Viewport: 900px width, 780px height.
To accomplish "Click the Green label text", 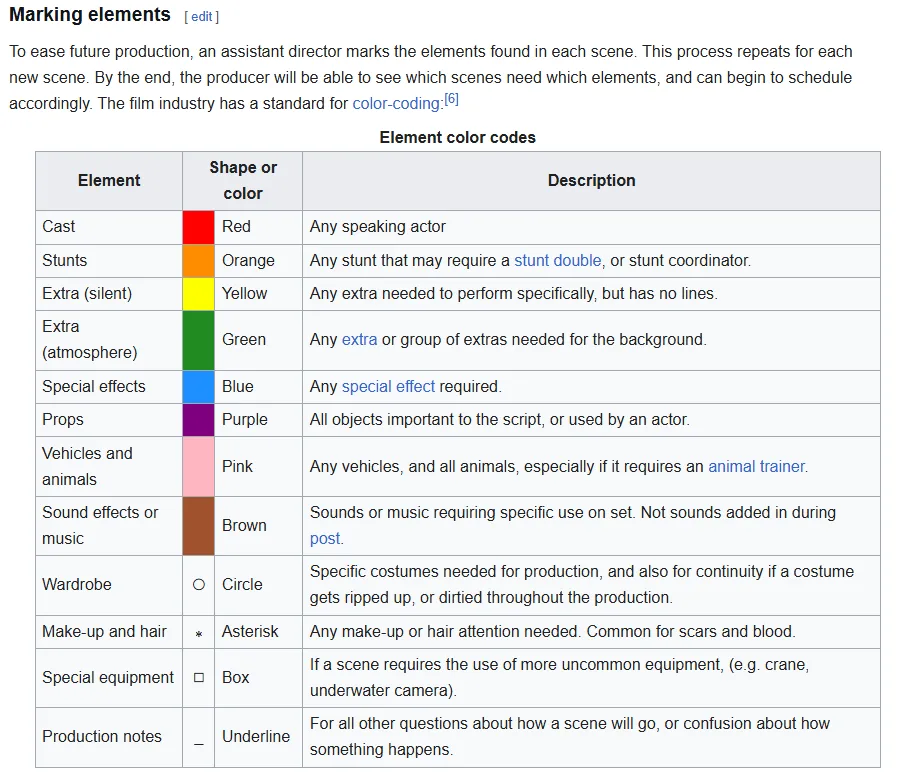I will click(x=244, y=340).
